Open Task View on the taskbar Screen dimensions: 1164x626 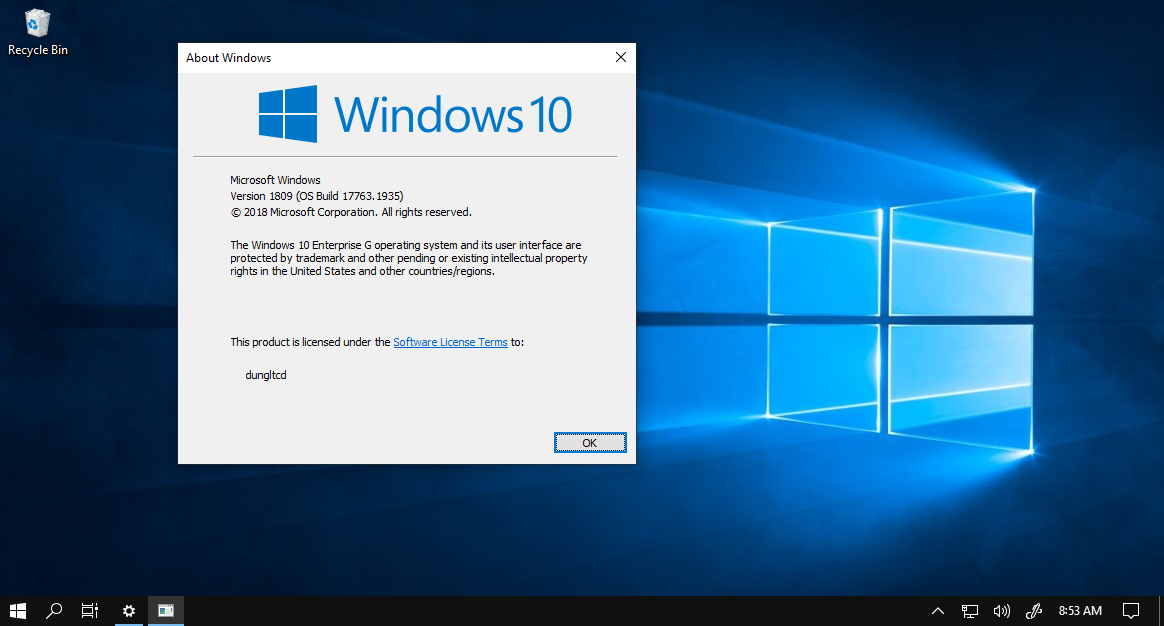90,610
